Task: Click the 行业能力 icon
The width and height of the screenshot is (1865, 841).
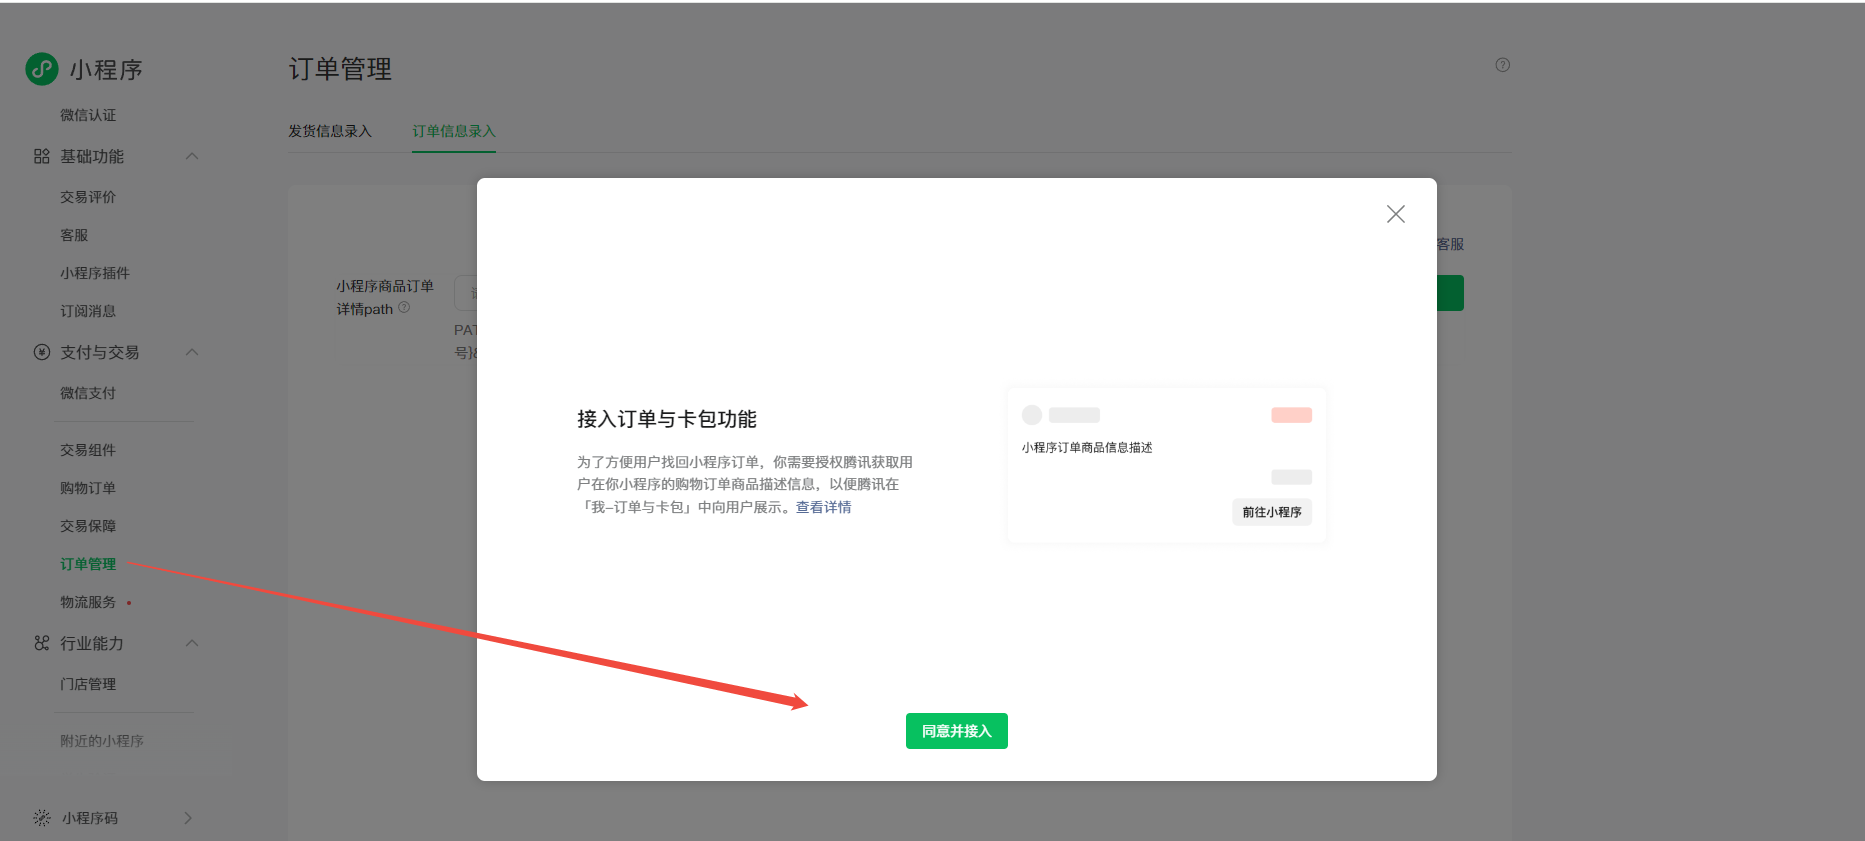Action: [x=41, y=643]
